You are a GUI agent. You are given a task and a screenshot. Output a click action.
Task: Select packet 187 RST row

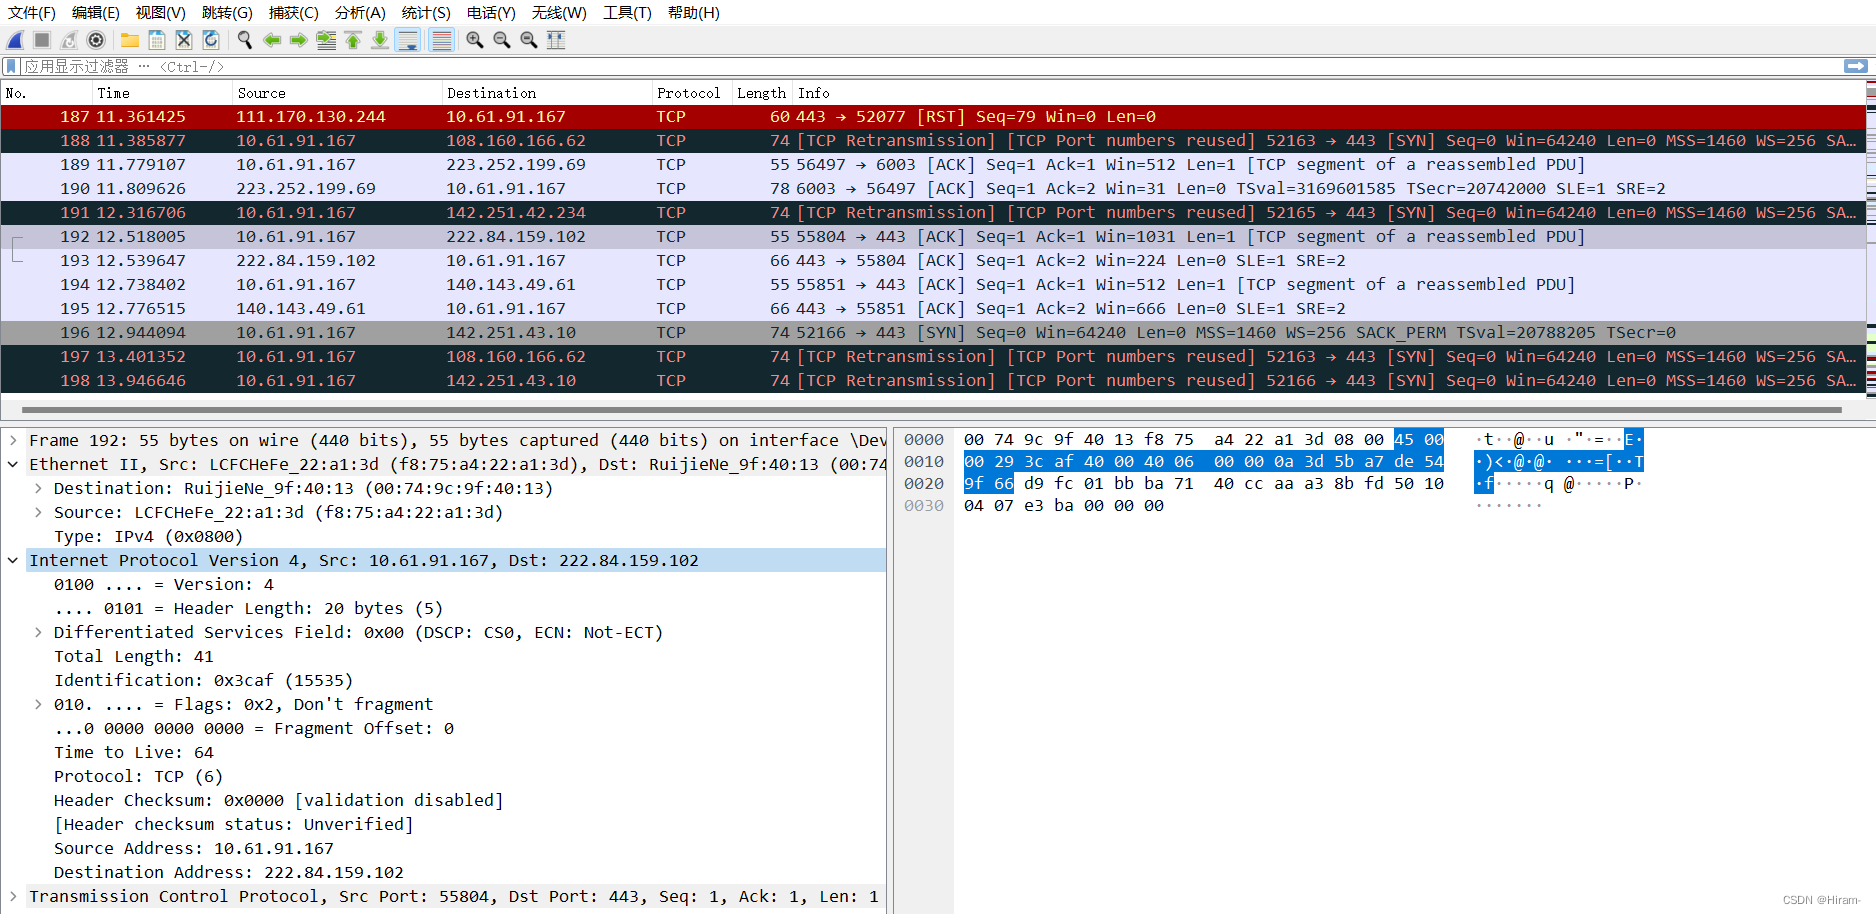tap(933, 117)
